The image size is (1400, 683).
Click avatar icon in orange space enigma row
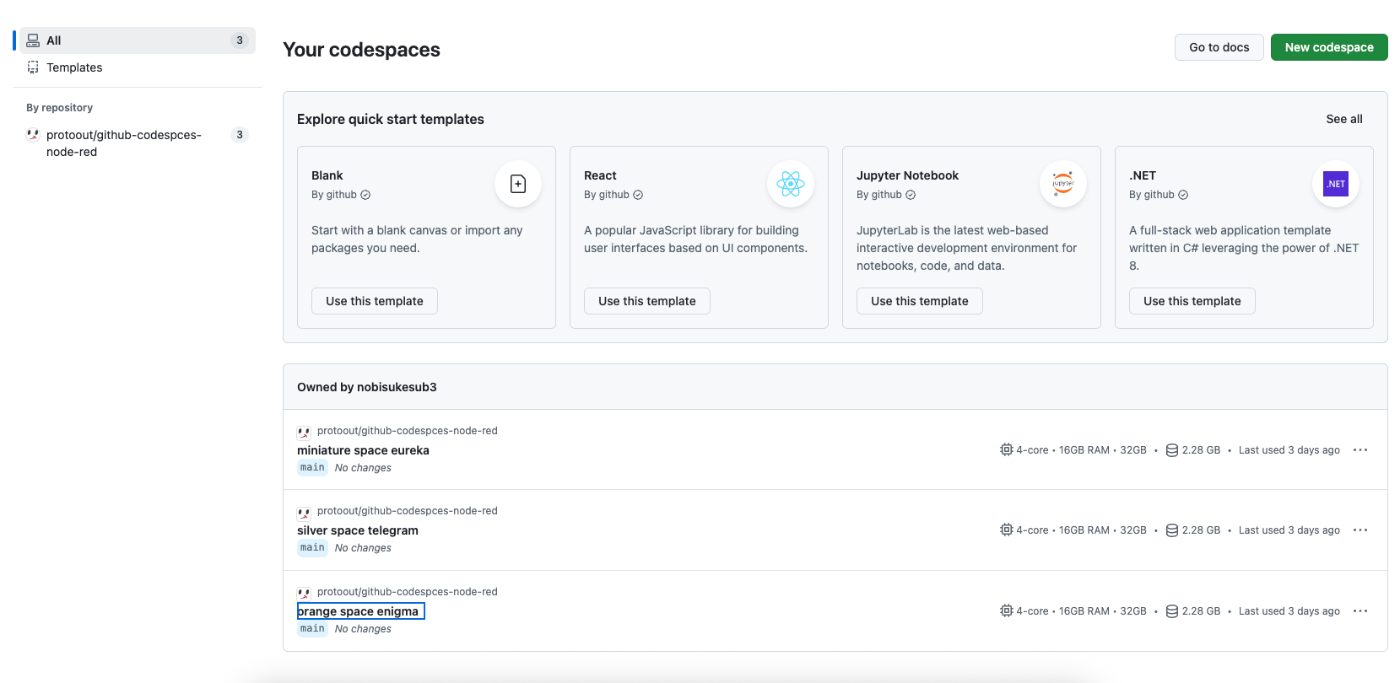pos(304,593)
